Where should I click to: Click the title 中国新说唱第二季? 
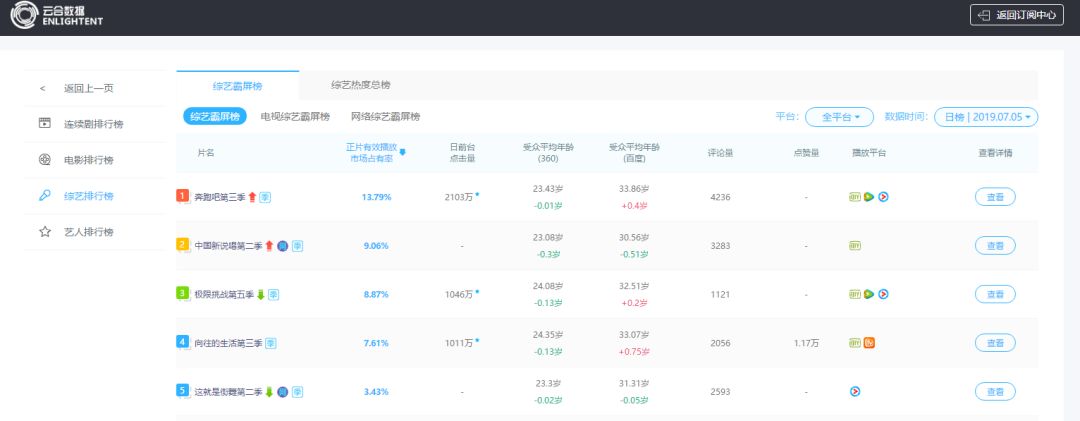[x=229, y=246]
